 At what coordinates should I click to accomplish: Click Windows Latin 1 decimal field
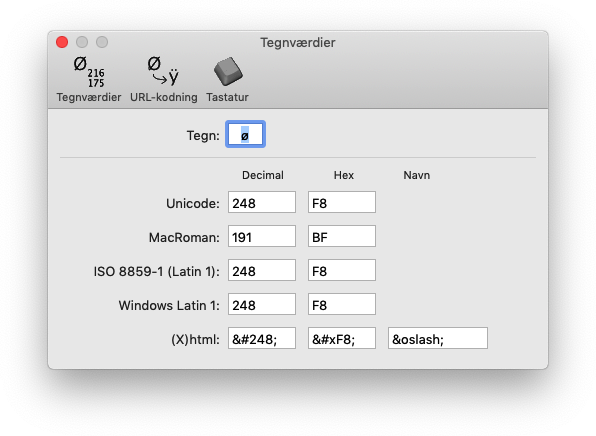coord(262,304)
